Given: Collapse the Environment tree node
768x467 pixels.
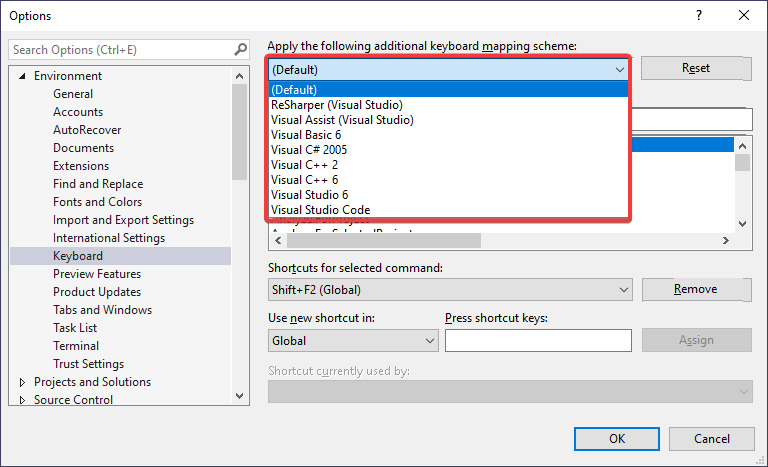Looking at the screenshot, I should tap(22, 76).
